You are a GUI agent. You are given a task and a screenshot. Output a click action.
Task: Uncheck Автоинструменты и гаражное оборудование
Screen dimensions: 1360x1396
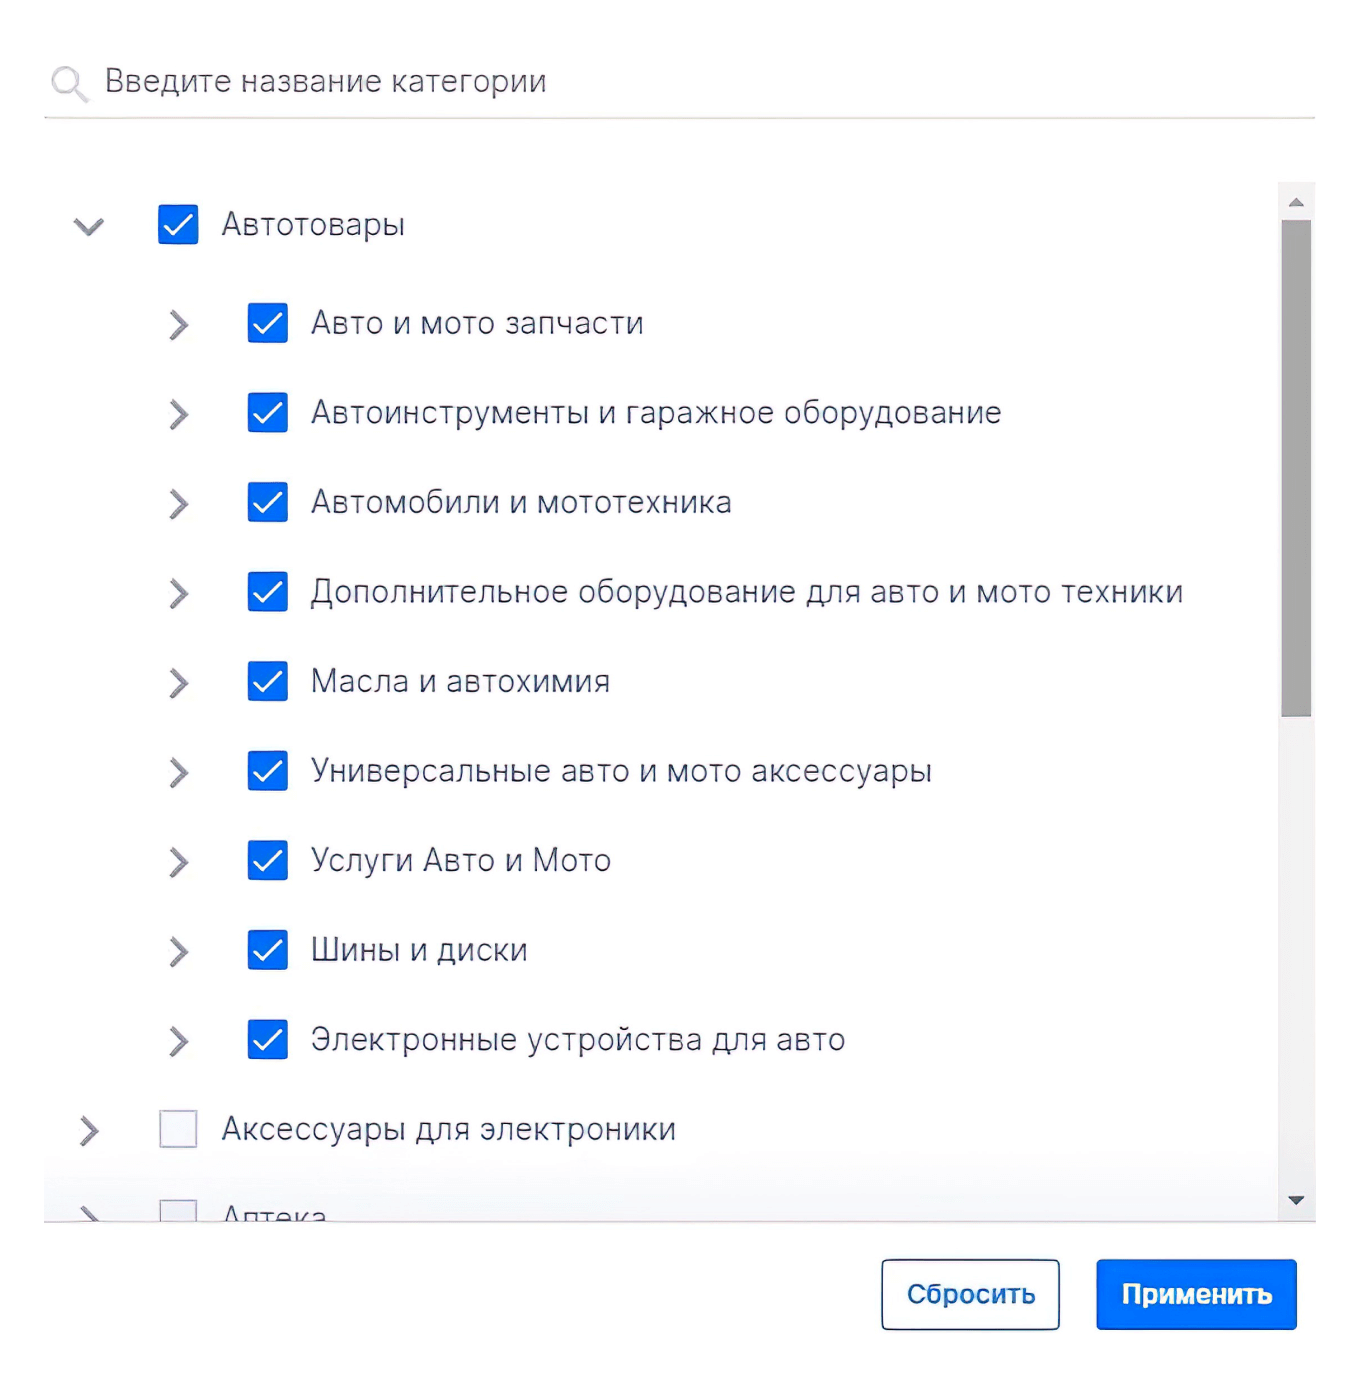click(266, 413)
